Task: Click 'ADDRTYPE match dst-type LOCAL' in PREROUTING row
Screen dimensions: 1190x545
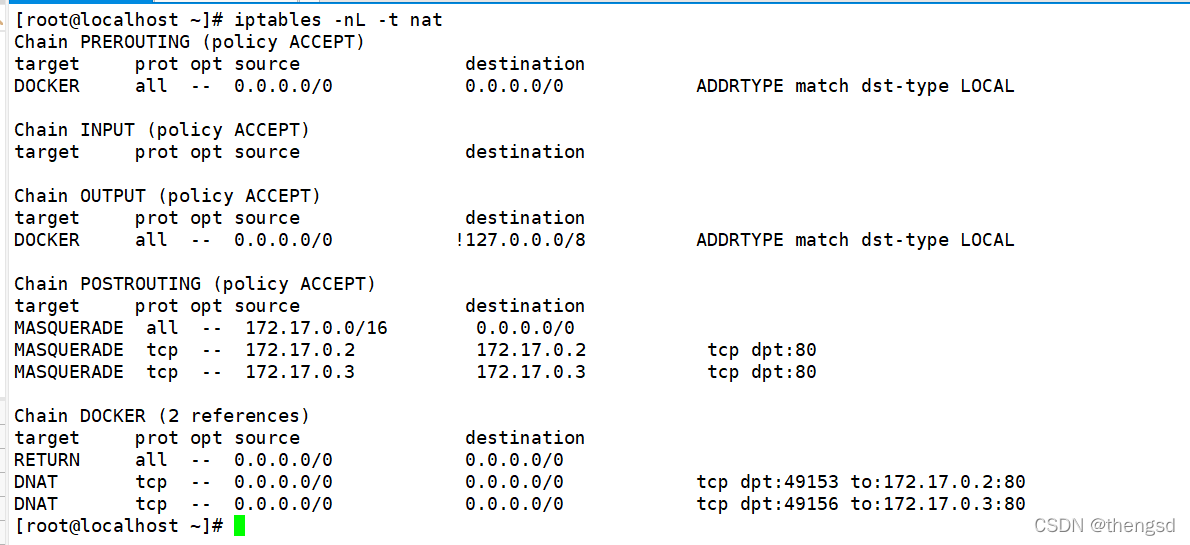Action: [x=855, y=86]
